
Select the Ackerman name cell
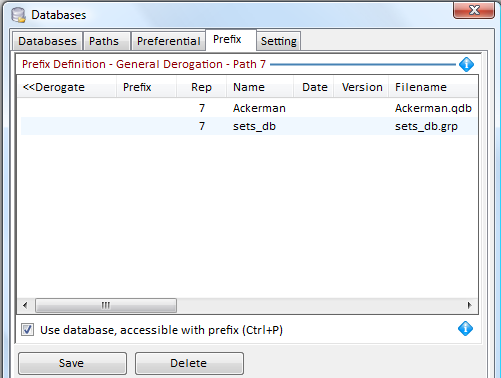coord(259,108)
